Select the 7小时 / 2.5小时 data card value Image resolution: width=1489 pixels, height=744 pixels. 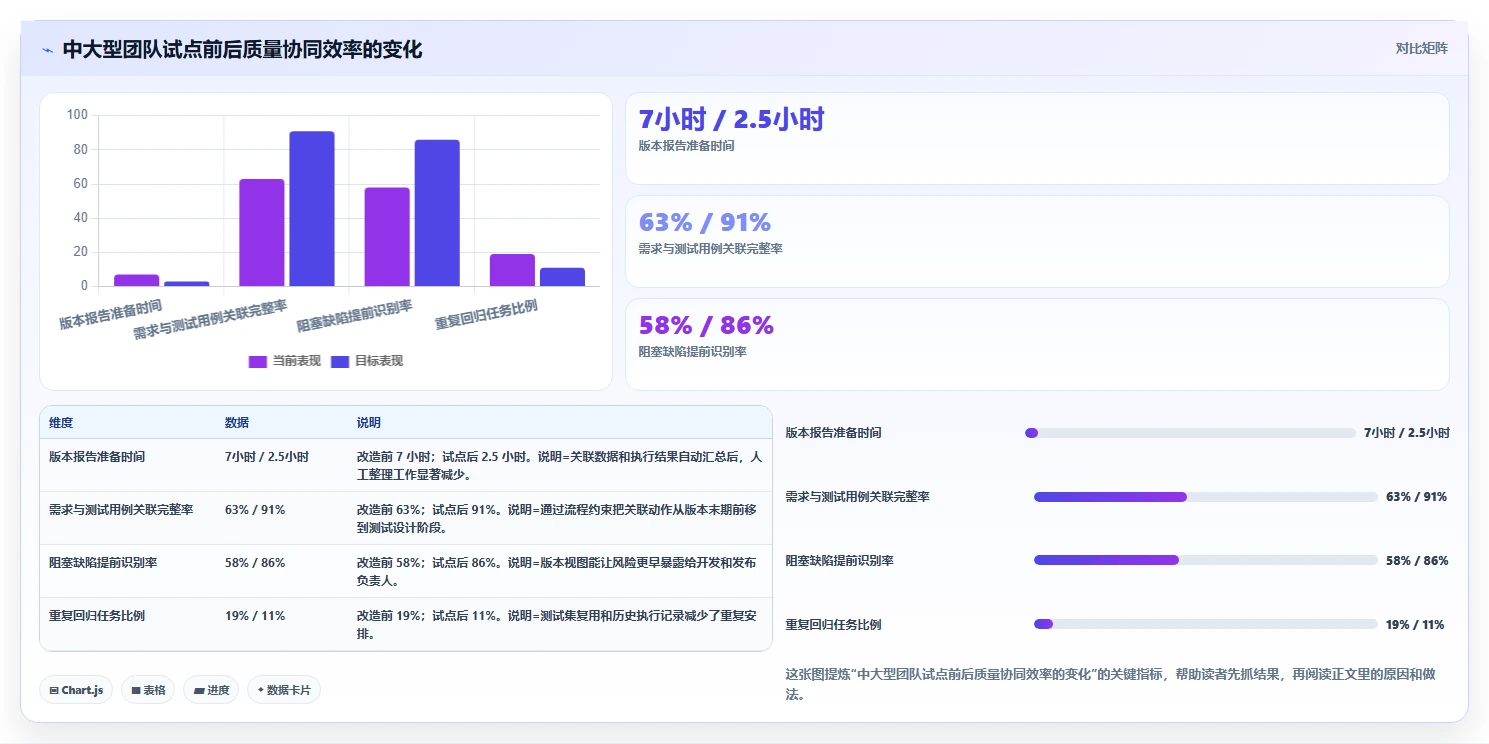click(731, 120)
